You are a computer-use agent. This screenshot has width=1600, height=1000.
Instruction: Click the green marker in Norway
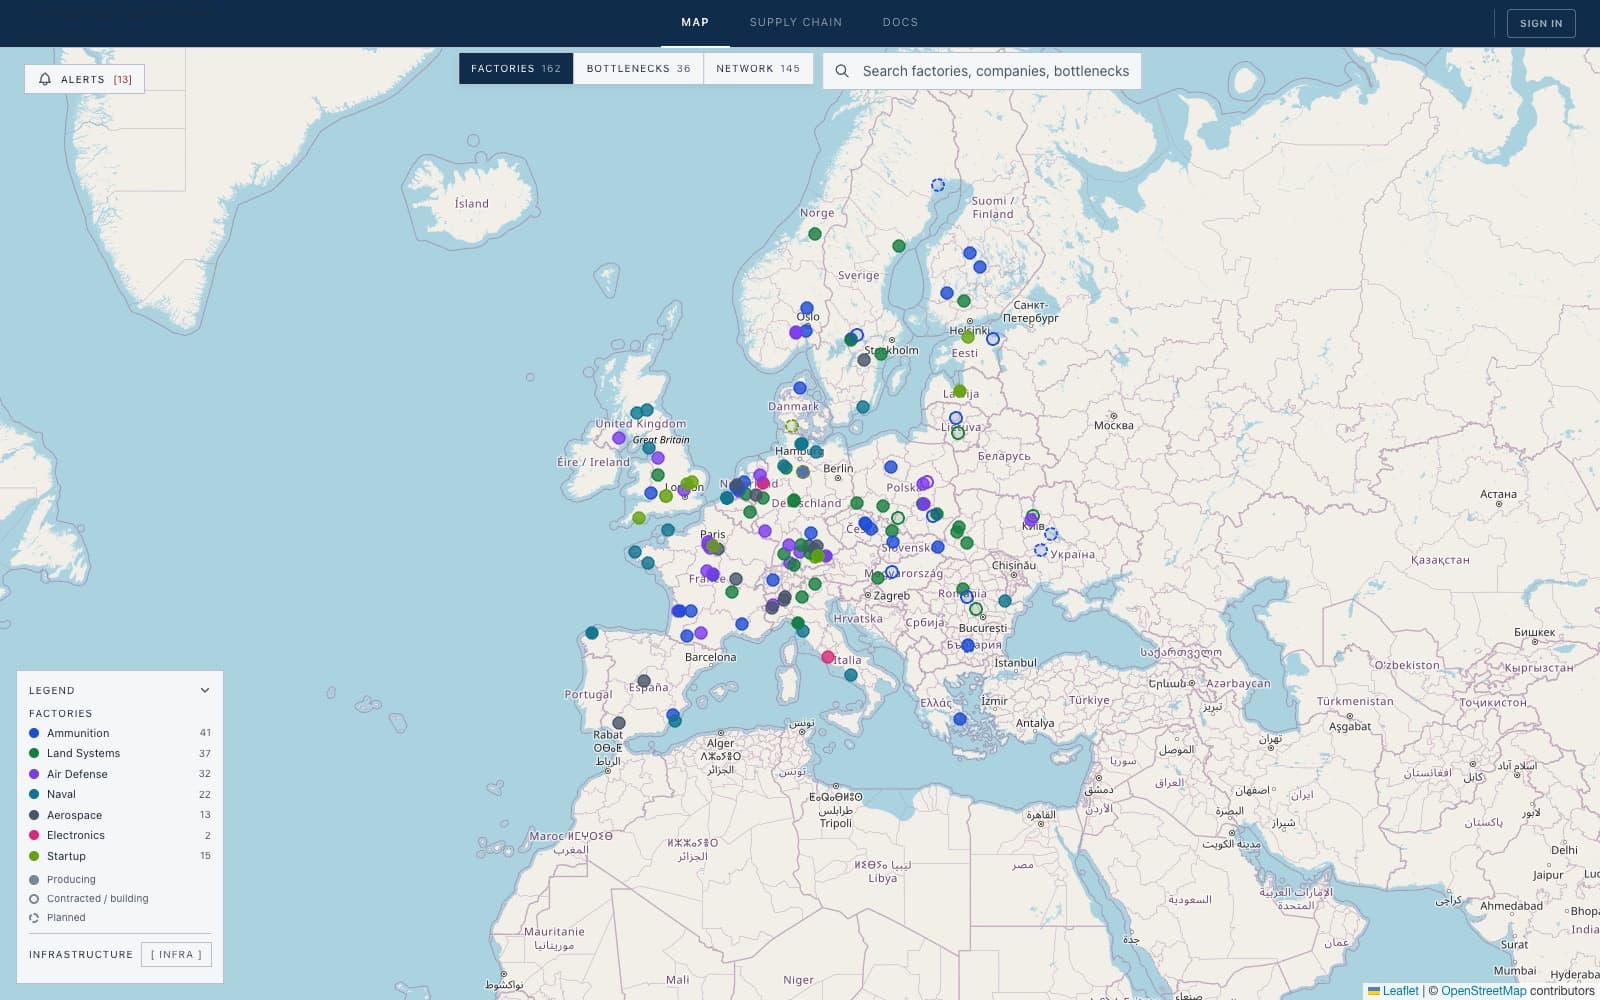coord(815,234)
